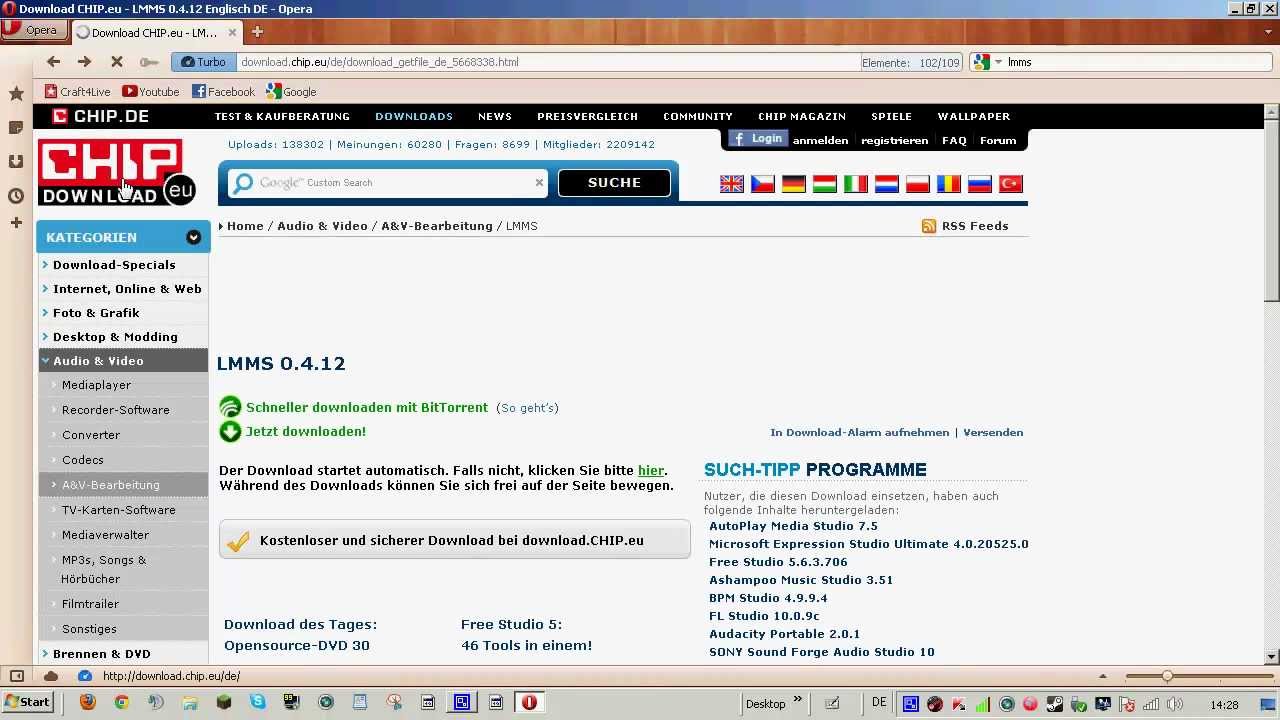
Task: Open the TEST & KAUFBERATUNG menu
Action: pyautogui.click(x=282, y=116)
